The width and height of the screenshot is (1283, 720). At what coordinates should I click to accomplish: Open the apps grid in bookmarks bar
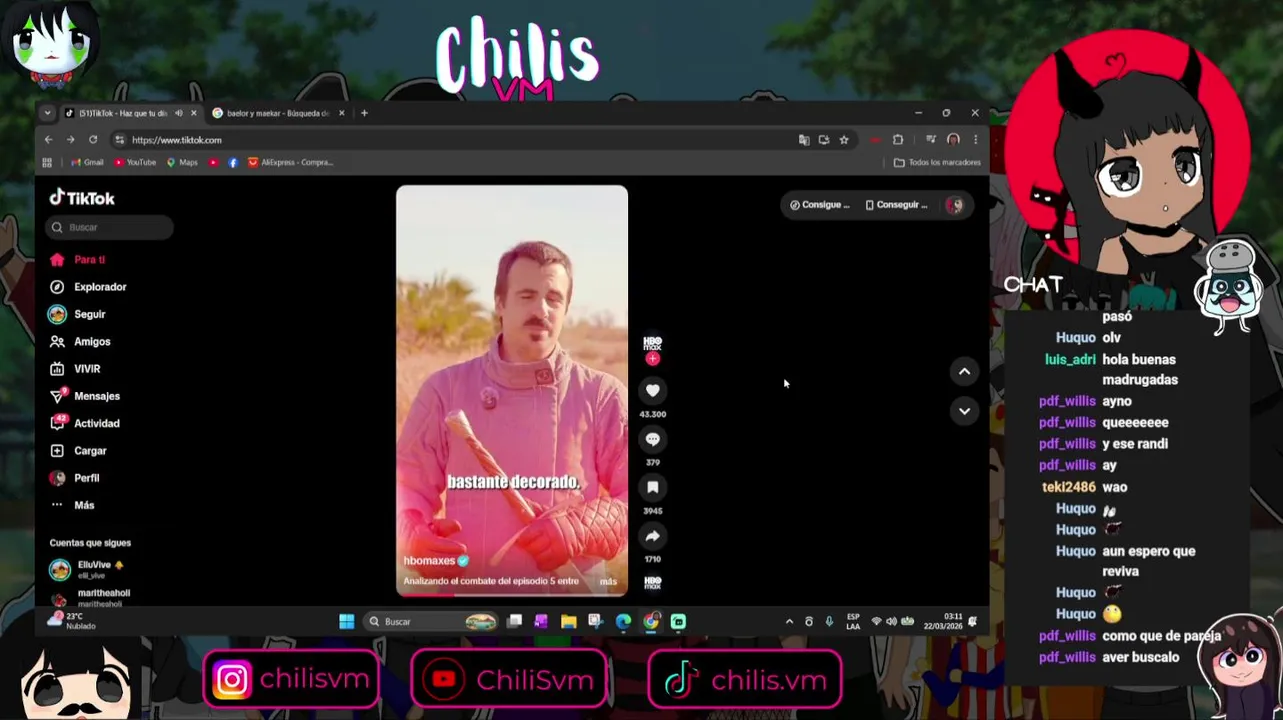point(47,162)
